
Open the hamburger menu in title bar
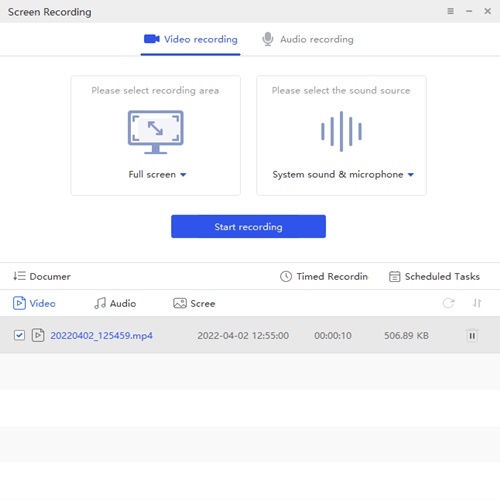pos(450,11)
